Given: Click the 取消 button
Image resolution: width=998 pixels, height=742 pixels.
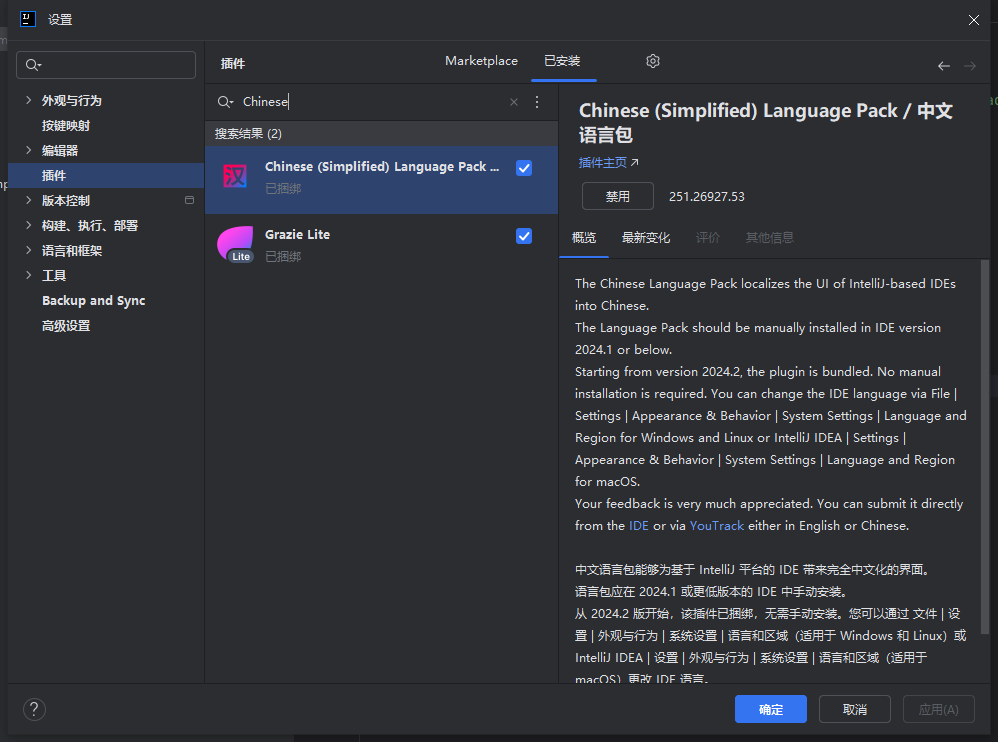Looking at the screenshot, I should click(x=854, y=709).
